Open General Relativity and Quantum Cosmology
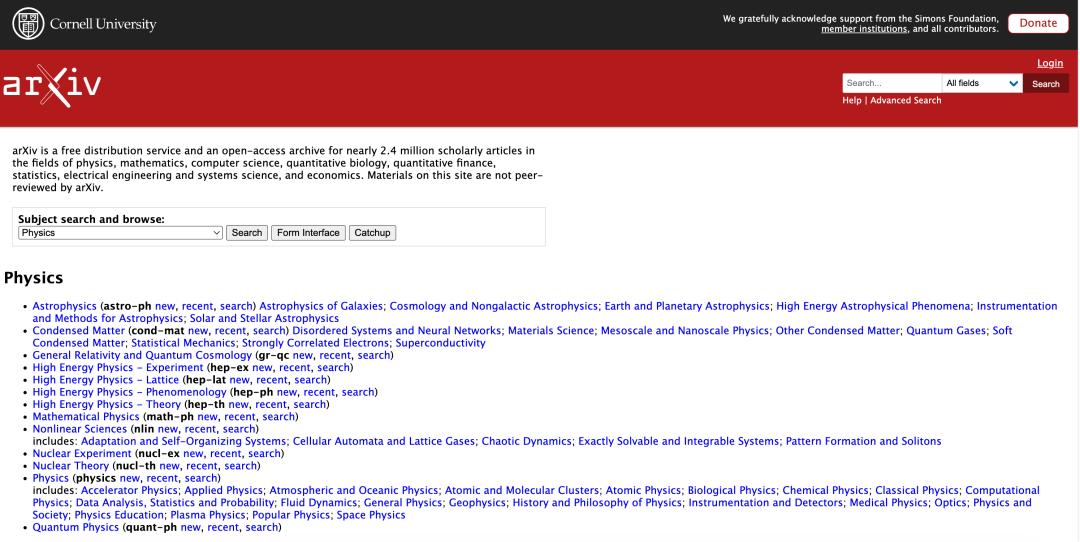The image size is (1080, 542). pyautogui.click(x=142, y=355)
